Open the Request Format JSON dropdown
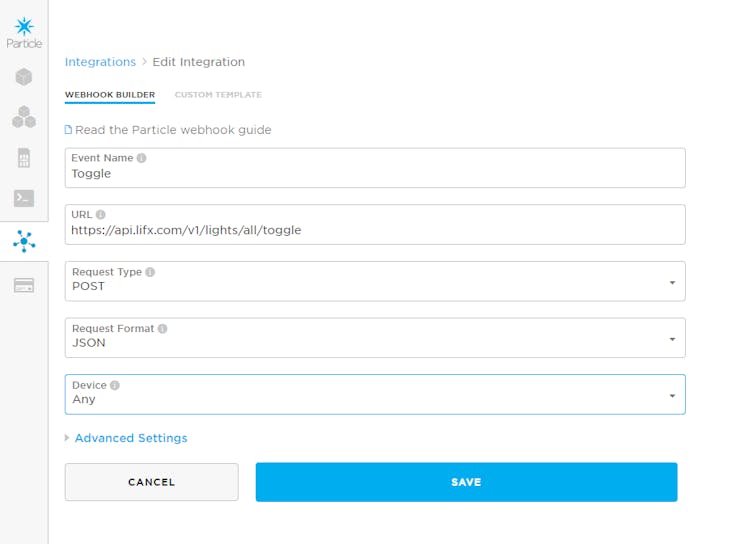 (375, 338)
